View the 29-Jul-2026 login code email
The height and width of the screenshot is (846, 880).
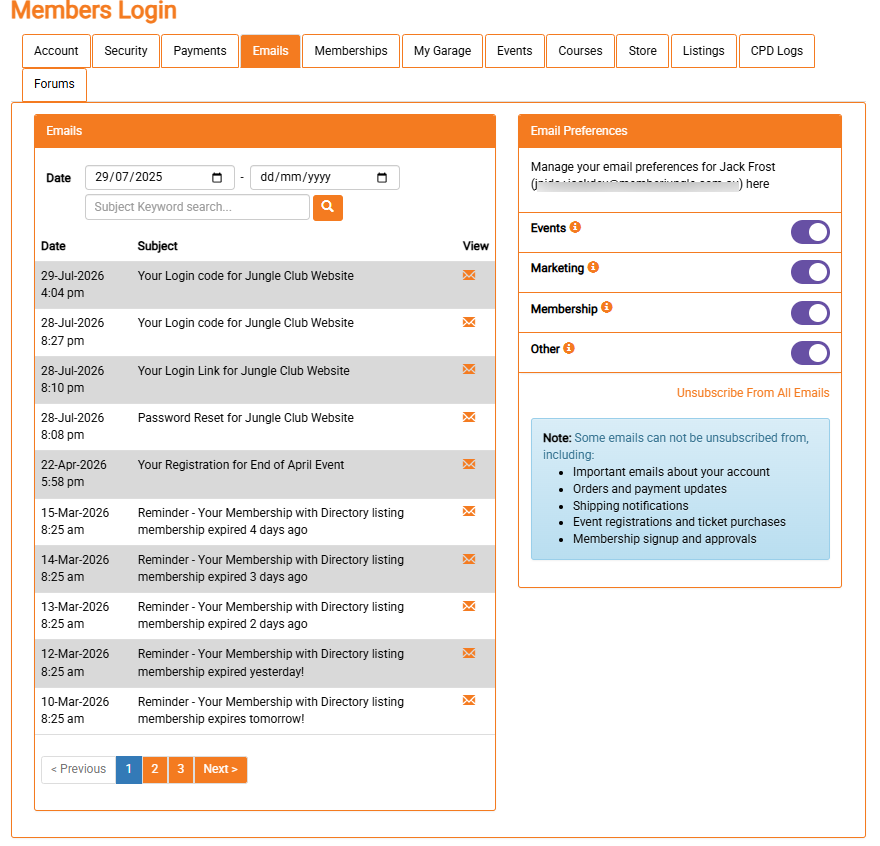pyautogui.click(x=469, y=275)
